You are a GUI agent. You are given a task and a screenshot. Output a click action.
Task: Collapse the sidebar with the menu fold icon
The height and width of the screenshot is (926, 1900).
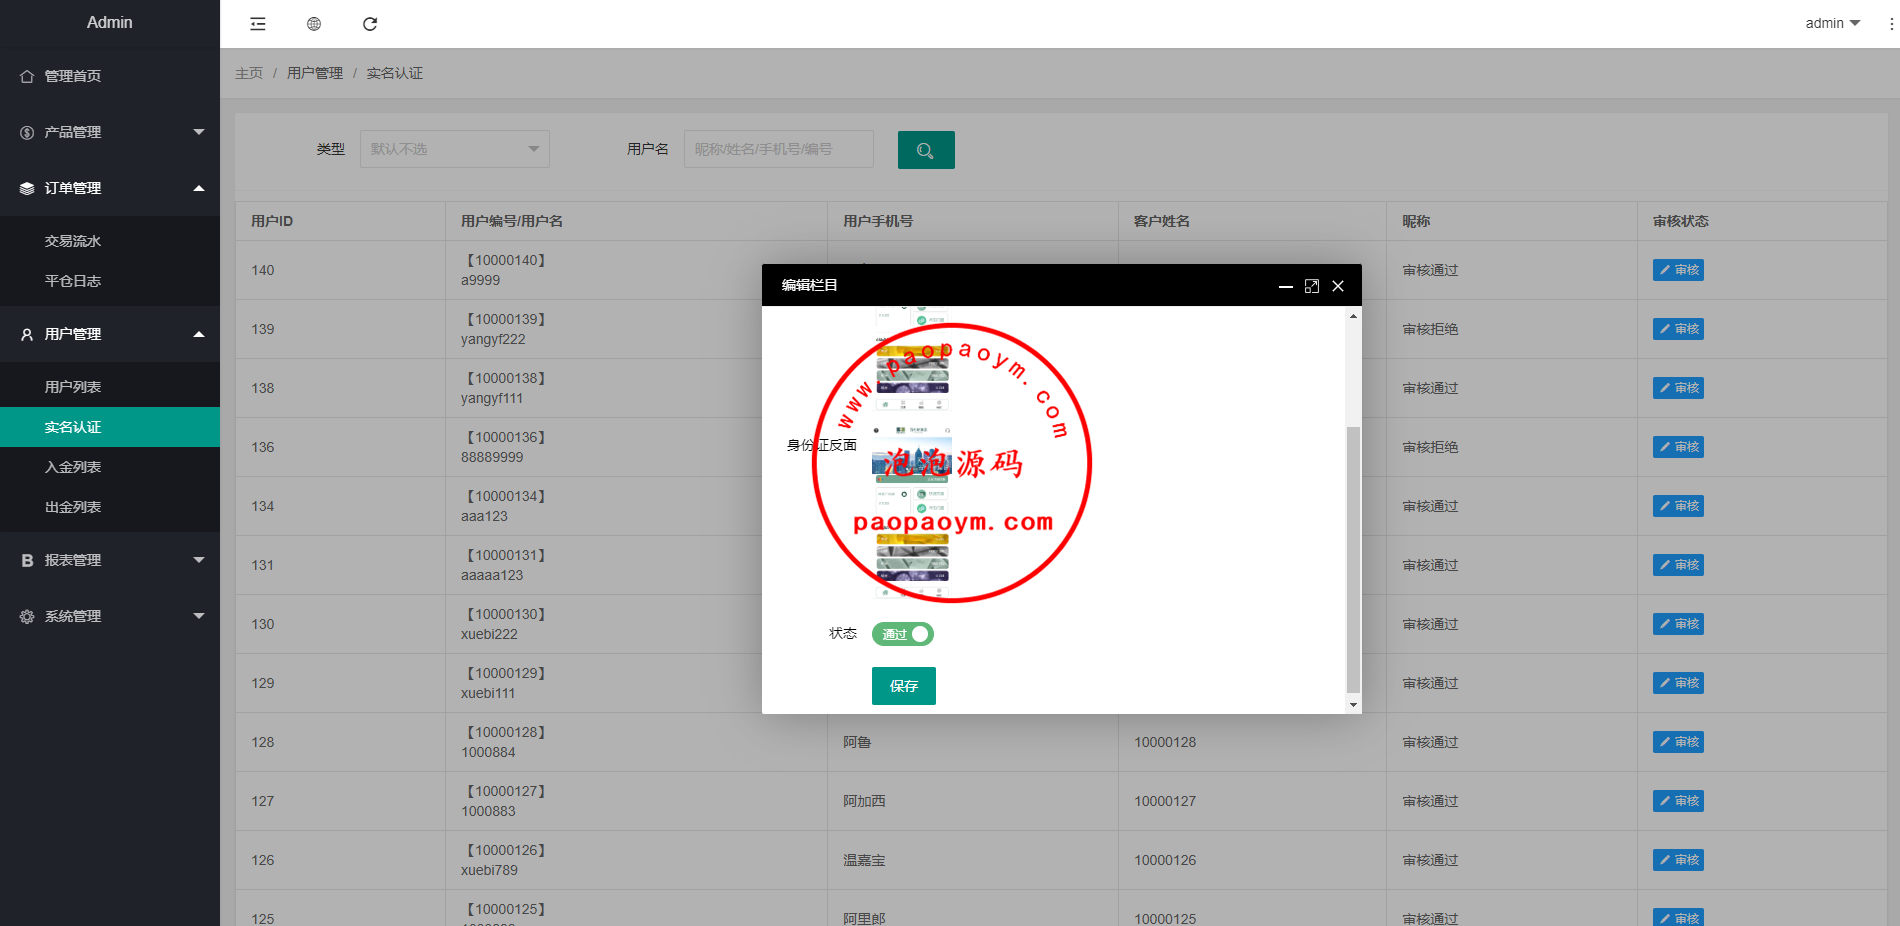pos(258,24)
